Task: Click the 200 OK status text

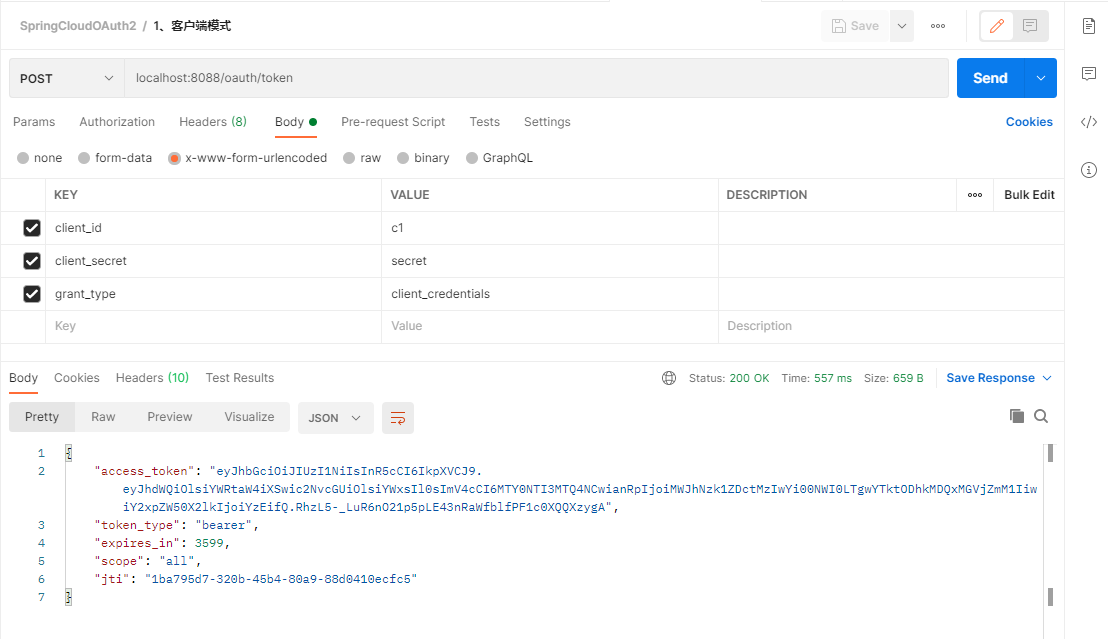Action: pyautogui.click(x=749, y=378)
